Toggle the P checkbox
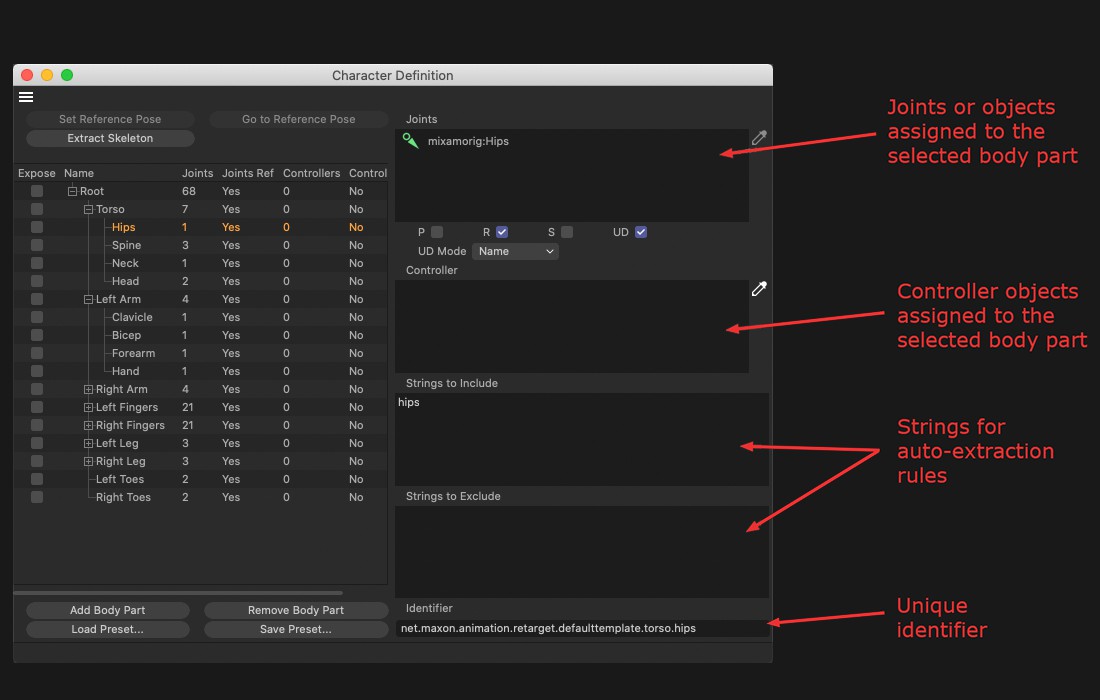Screen dimensions: 1100x700 point(437,231)
